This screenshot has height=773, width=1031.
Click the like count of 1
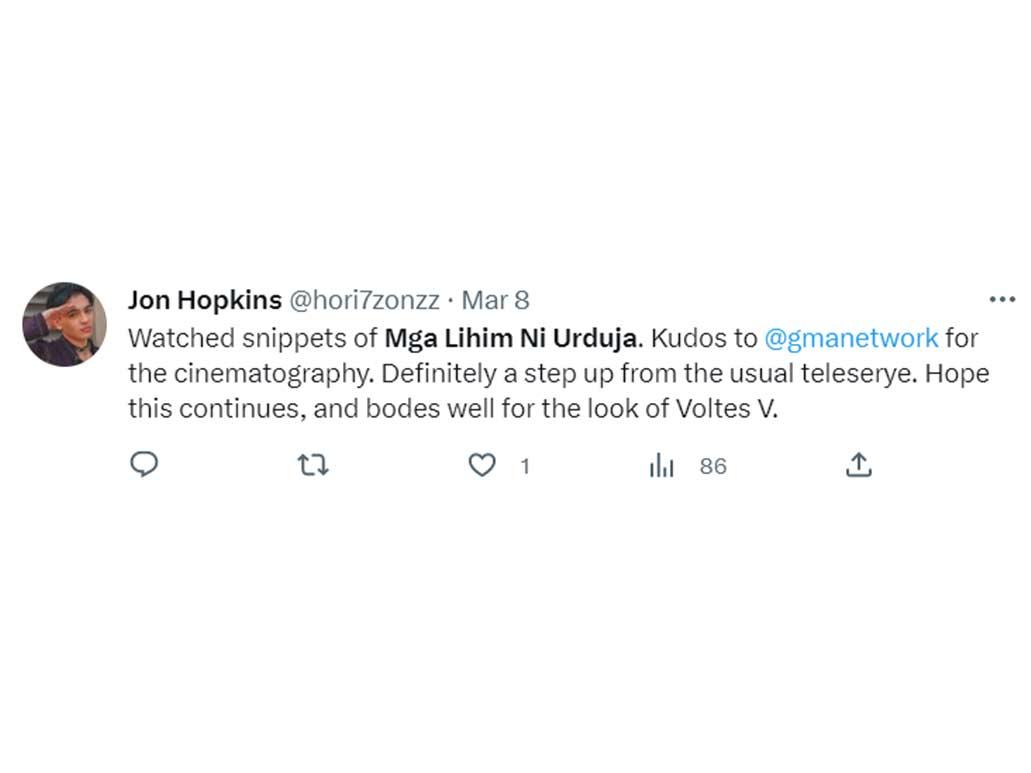pos(525,466)
